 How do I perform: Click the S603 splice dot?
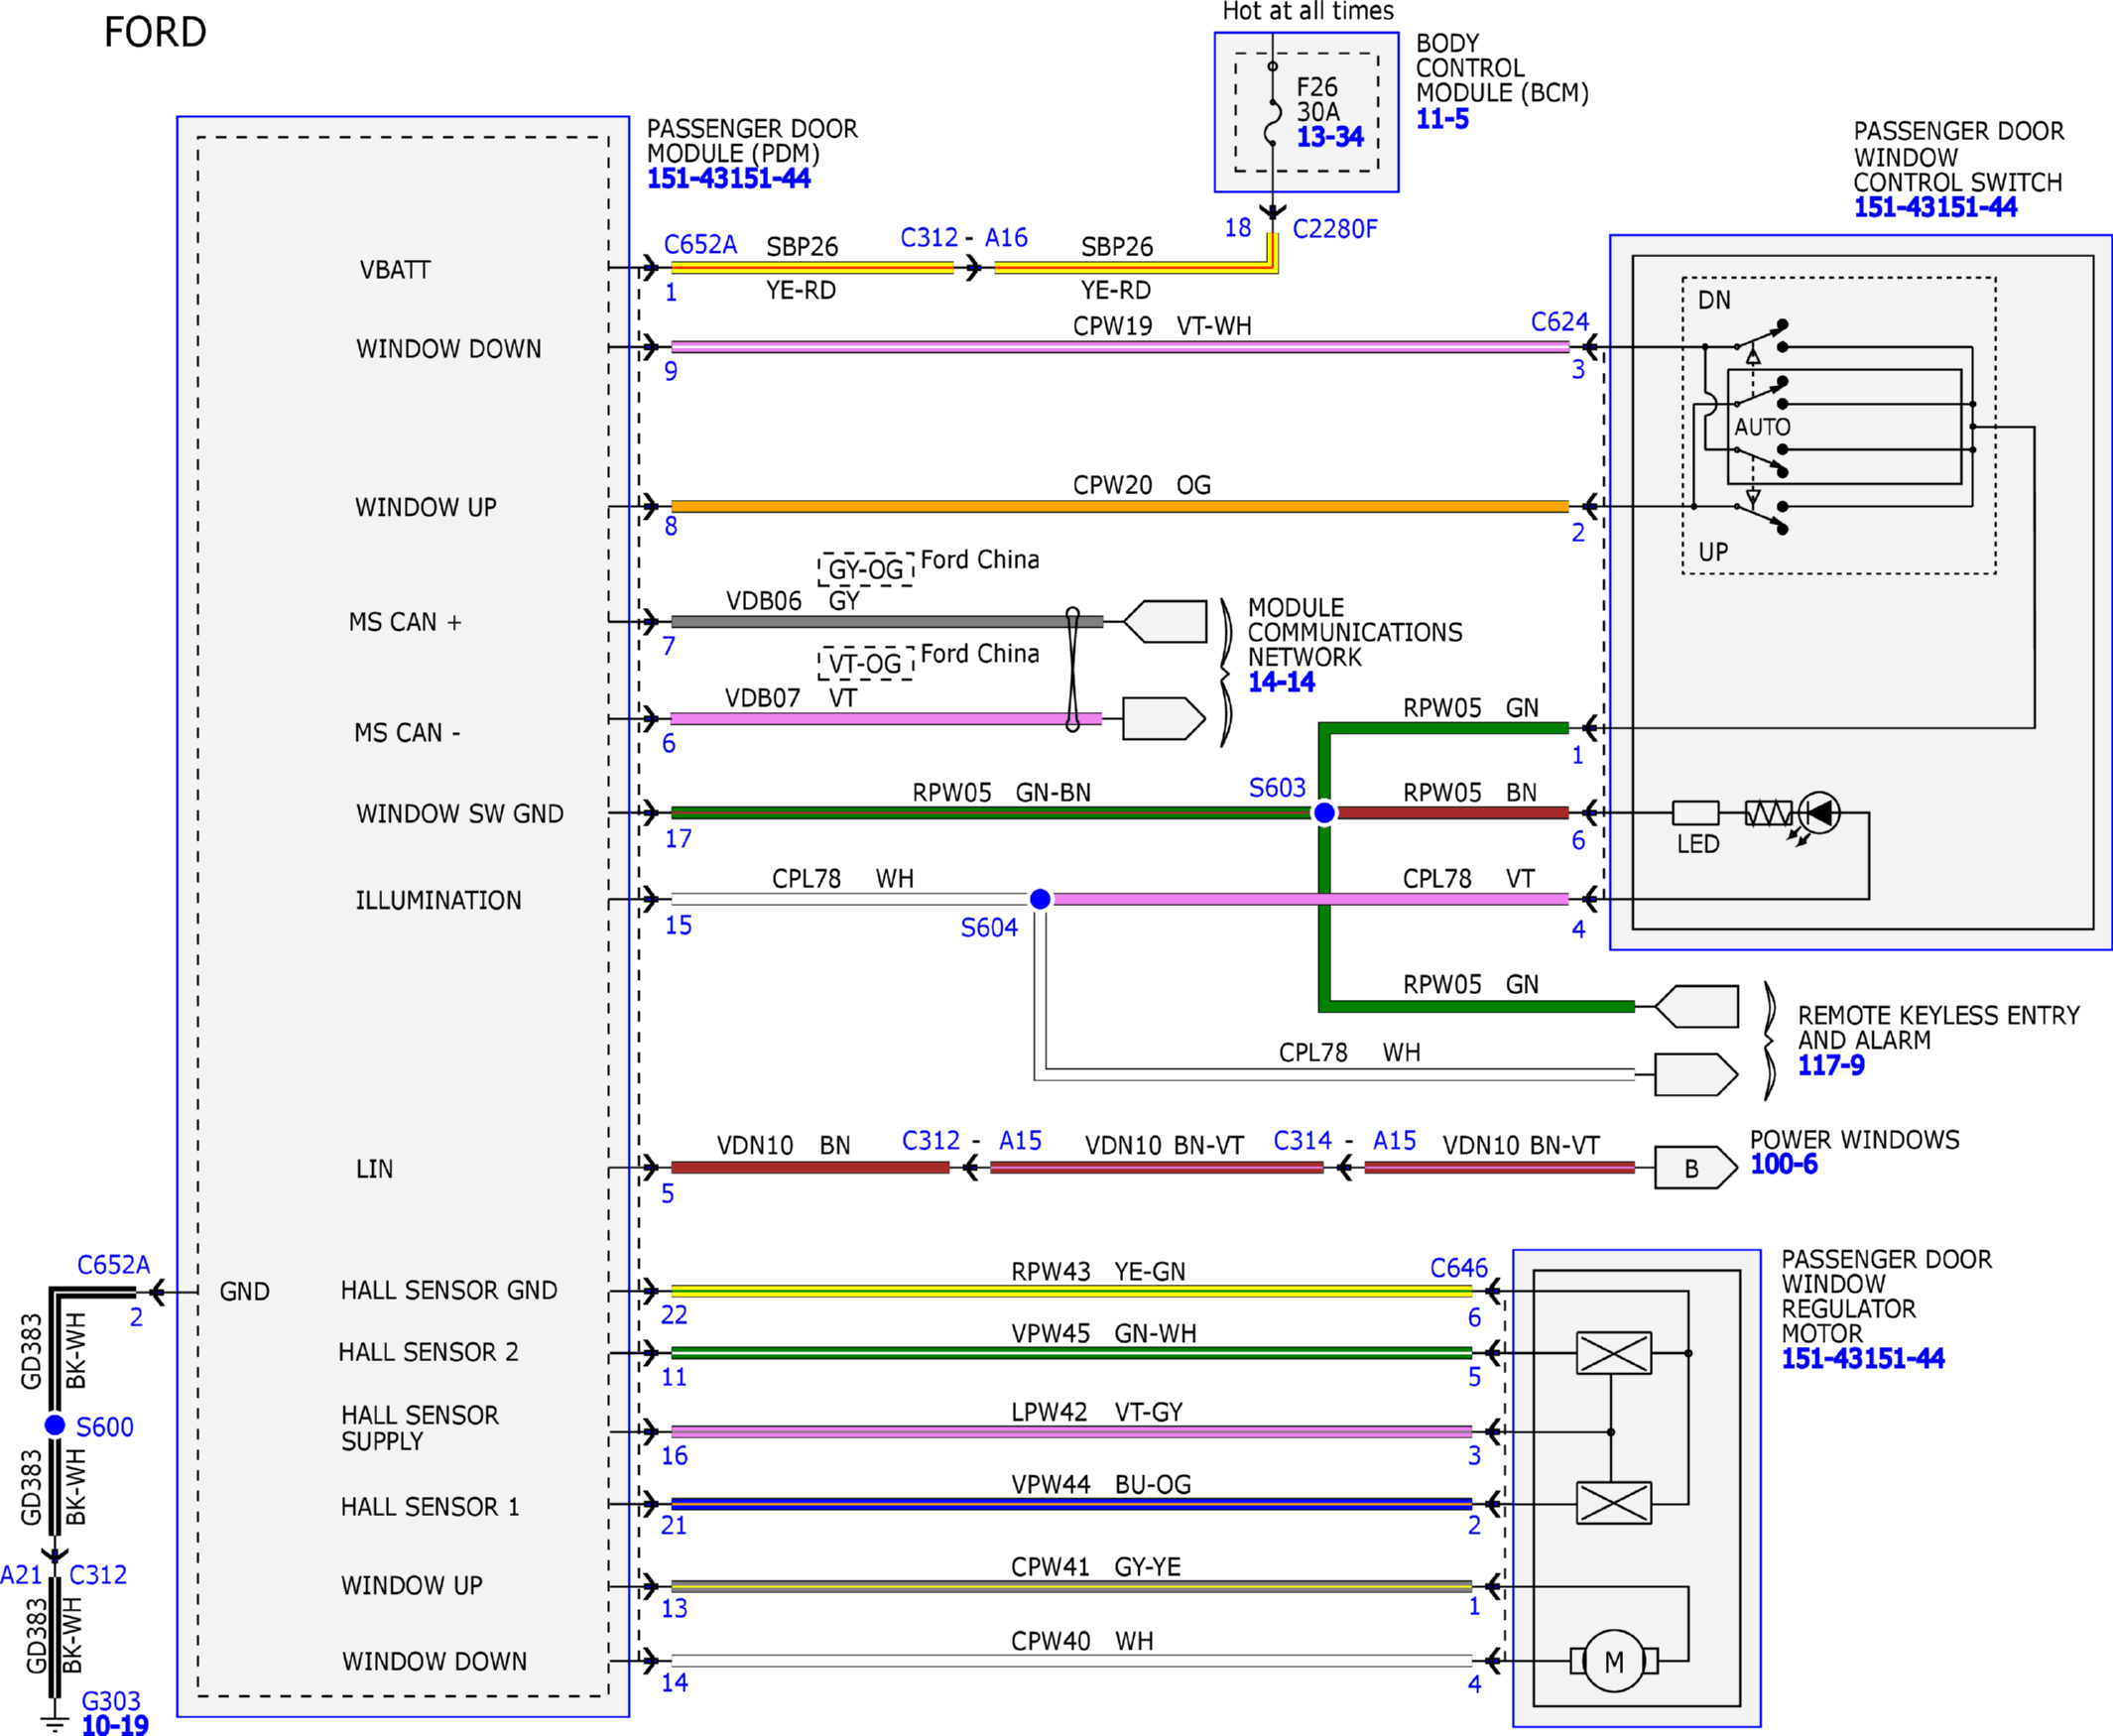click(x=1324, y=813)
